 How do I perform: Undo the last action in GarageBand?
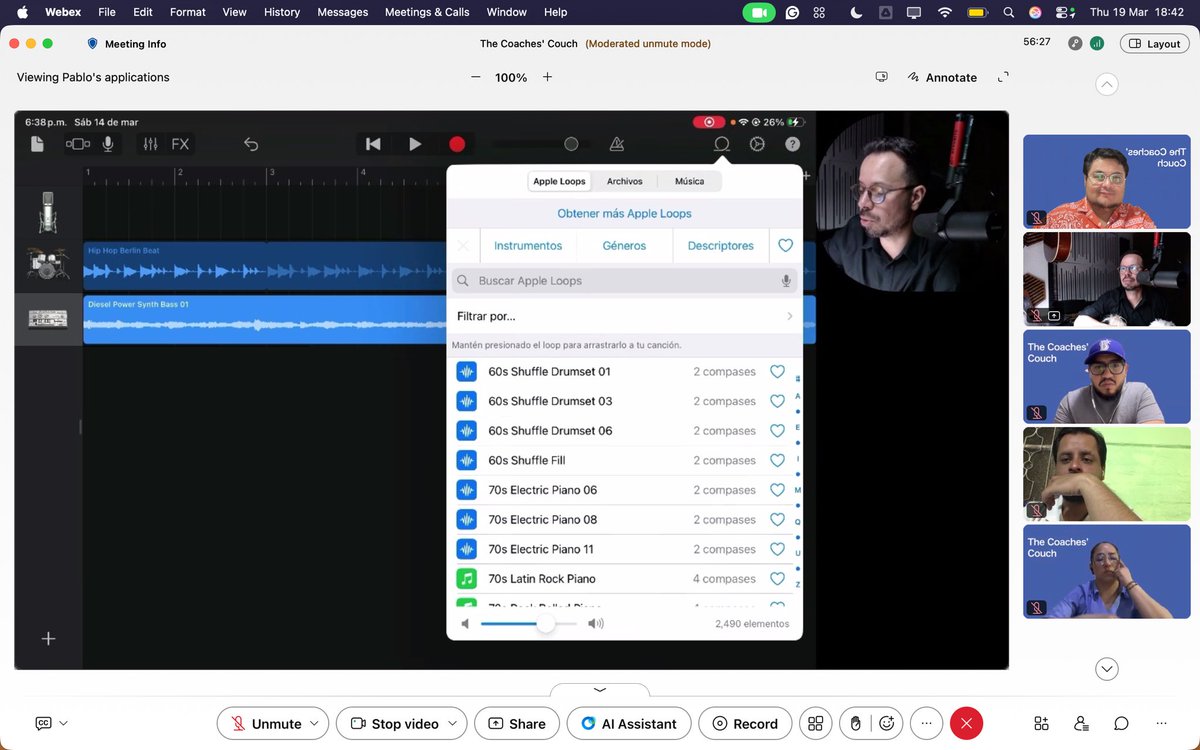pyautogui.click(x=251, y=144)
